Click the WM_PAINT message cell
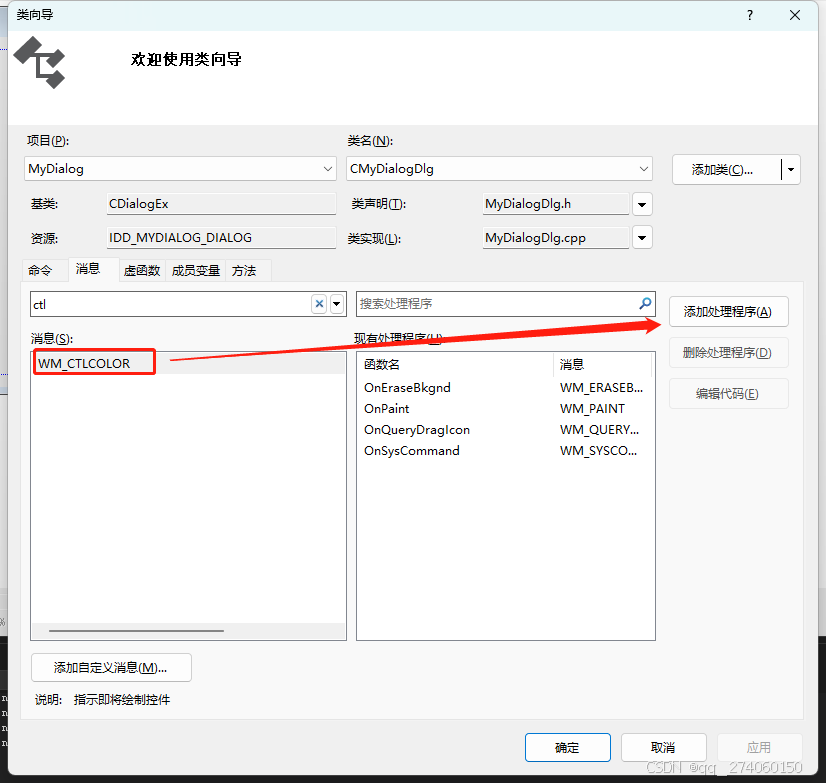Screen dimensions: 826x783 click(593, 409)
